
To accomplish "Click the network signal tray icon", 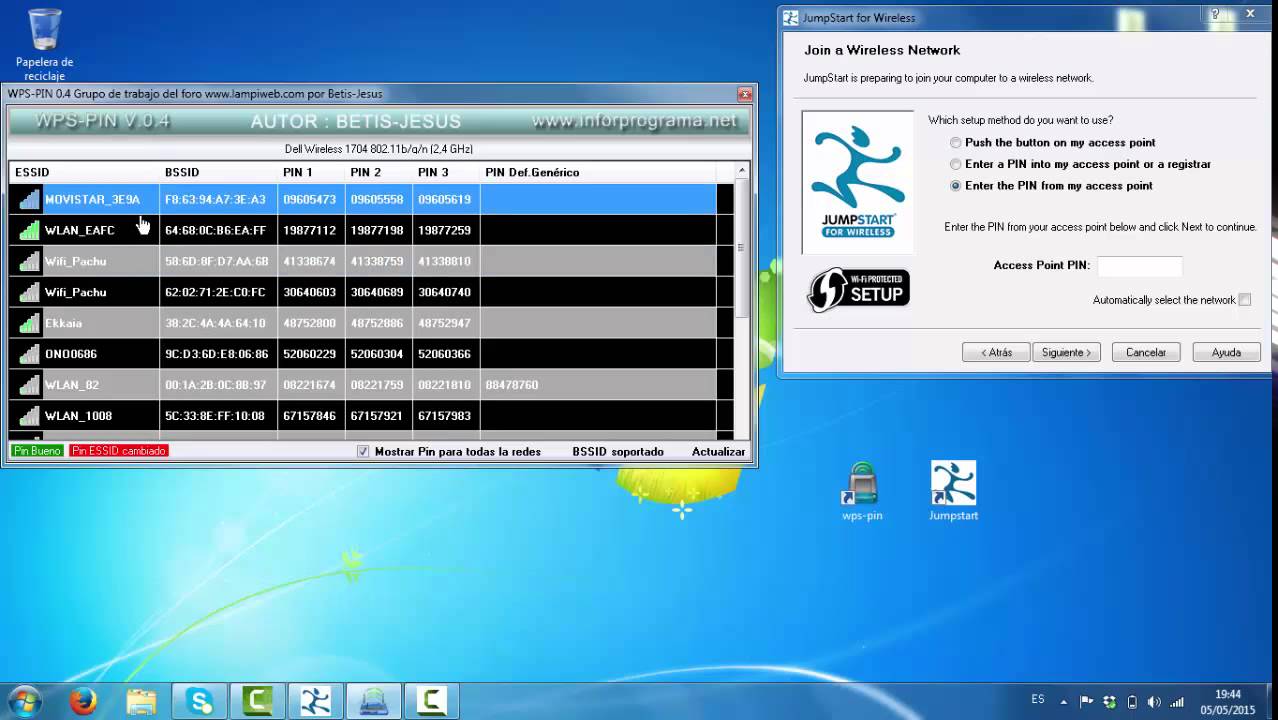I will [1177, 702].
